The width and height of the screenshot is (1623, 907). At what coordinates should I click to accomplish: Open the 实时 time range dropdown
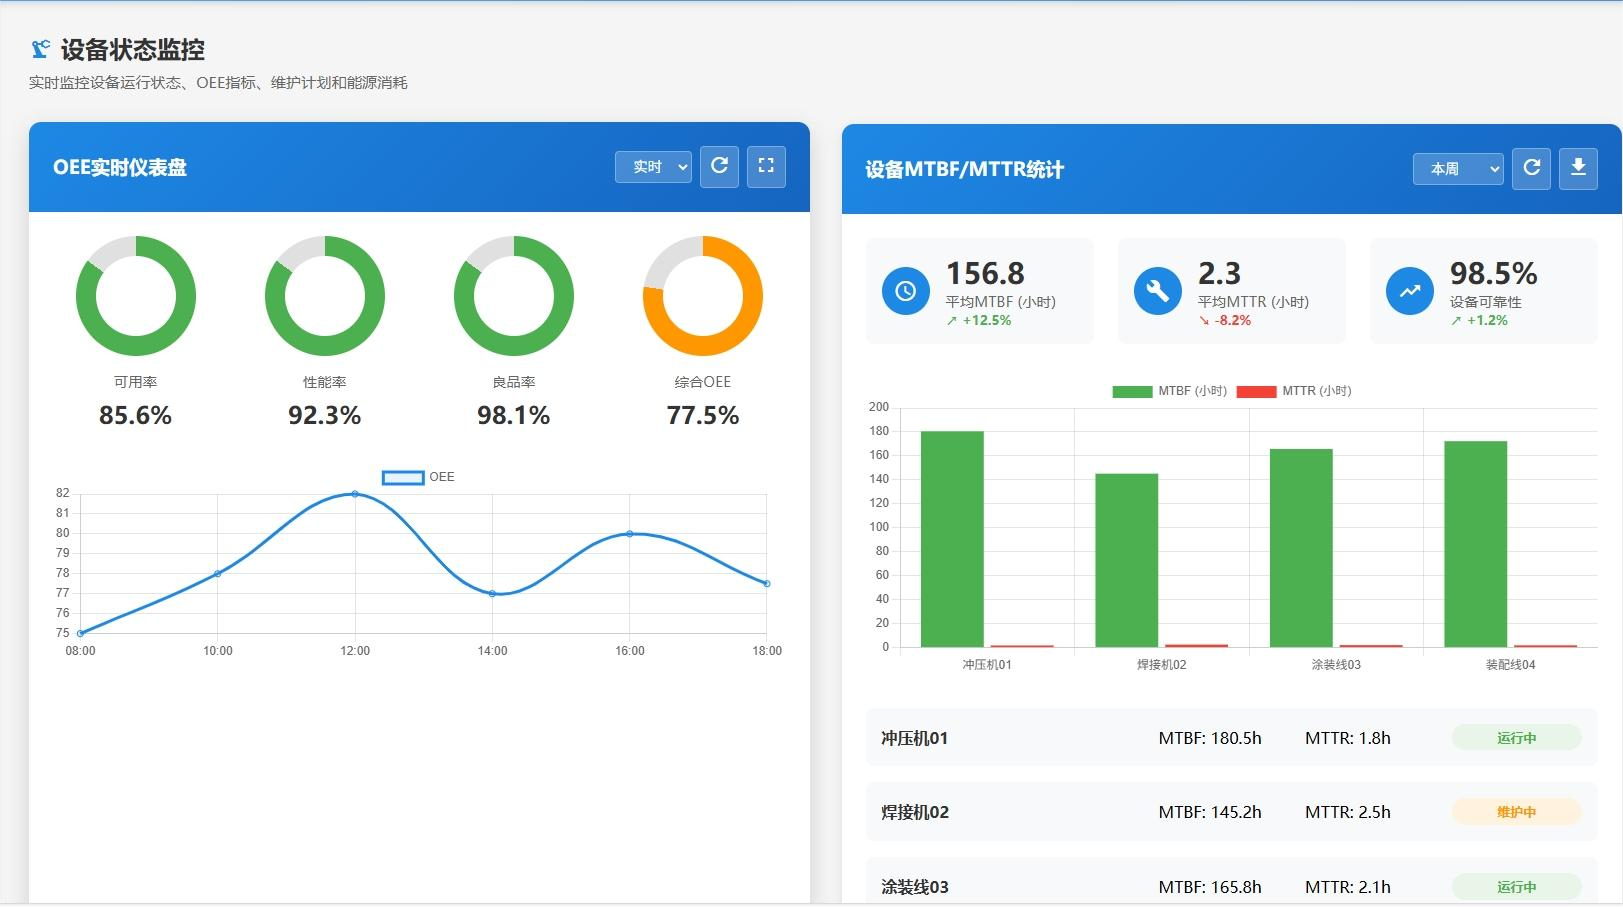click(652, 166)
